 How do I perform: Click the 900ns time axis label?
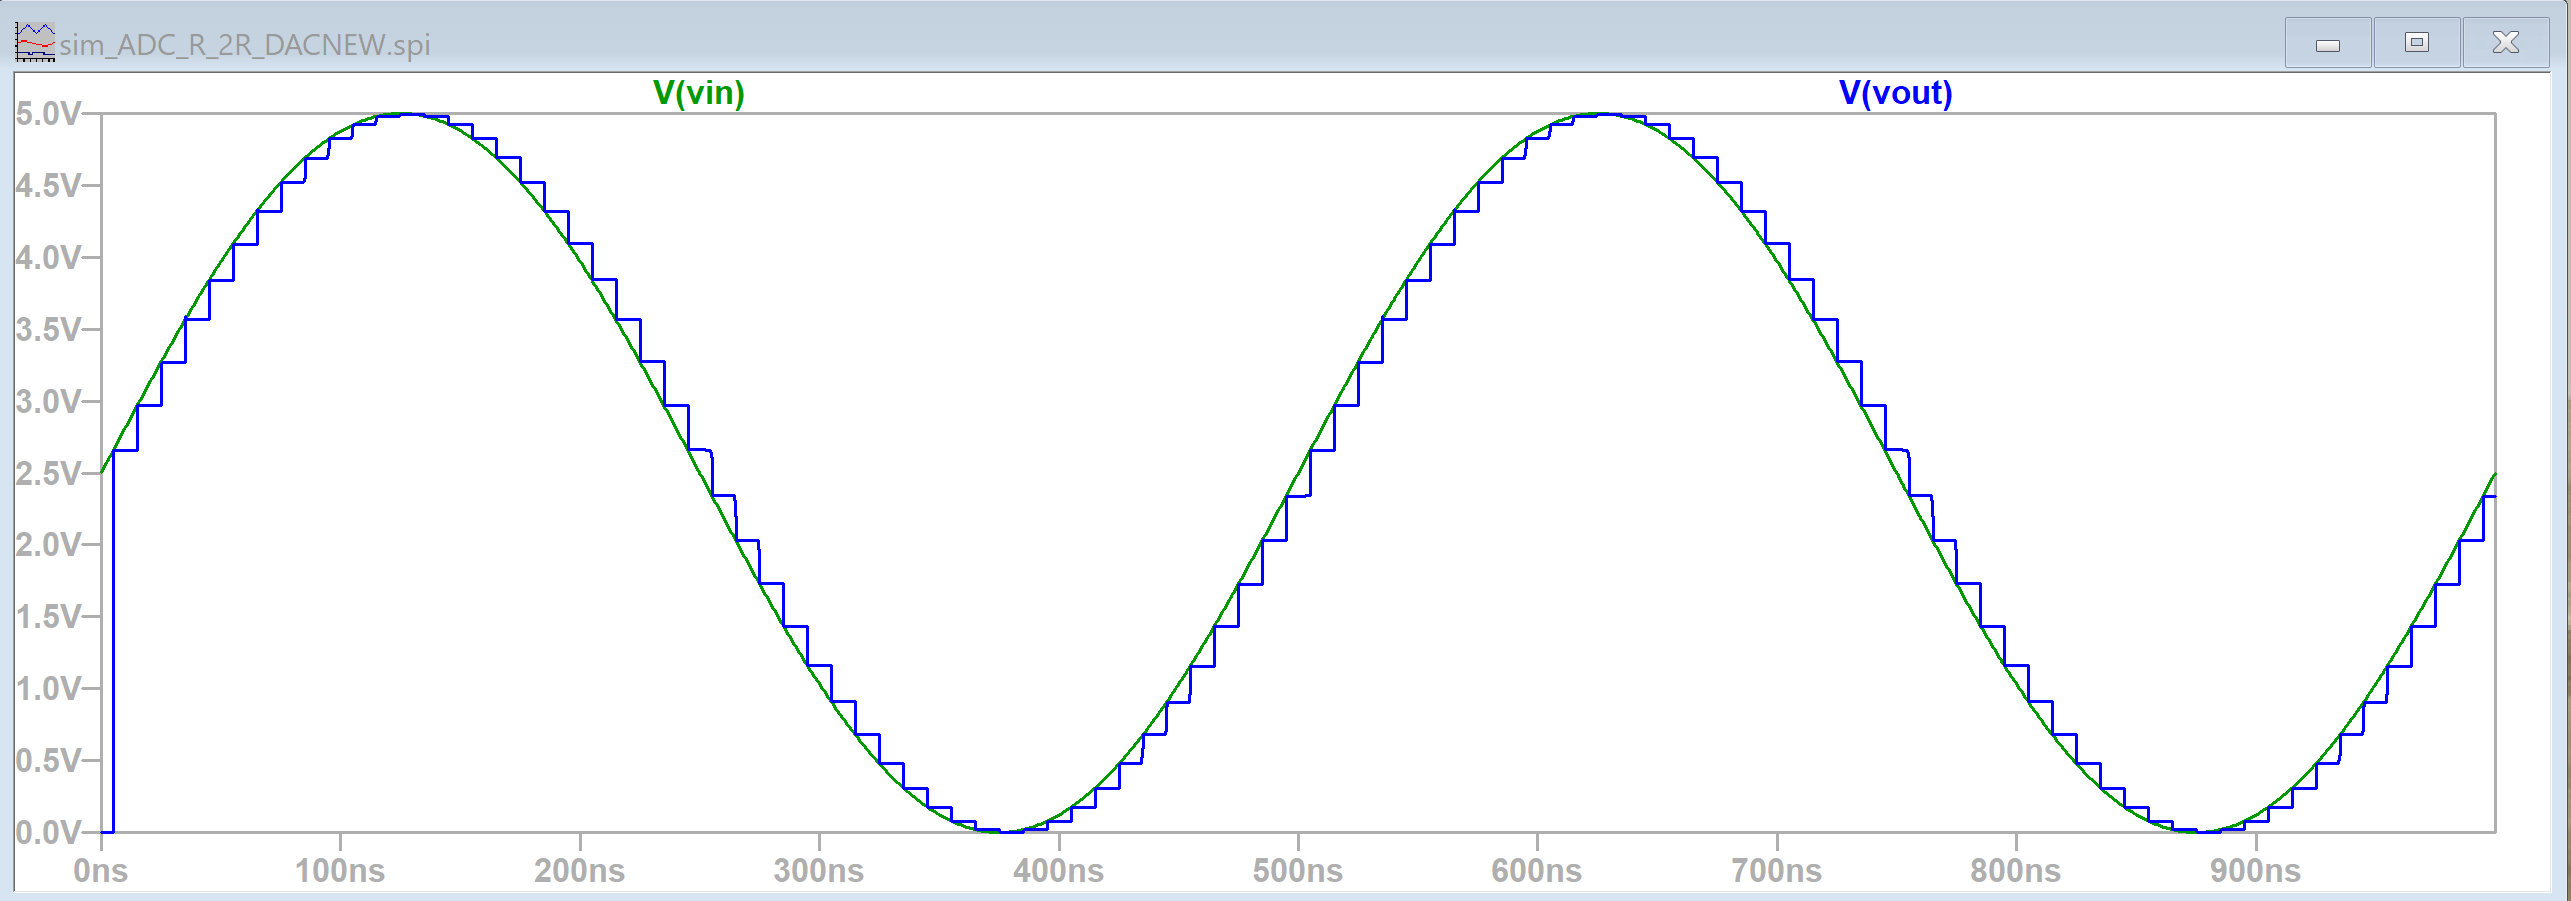(2255, 871)
